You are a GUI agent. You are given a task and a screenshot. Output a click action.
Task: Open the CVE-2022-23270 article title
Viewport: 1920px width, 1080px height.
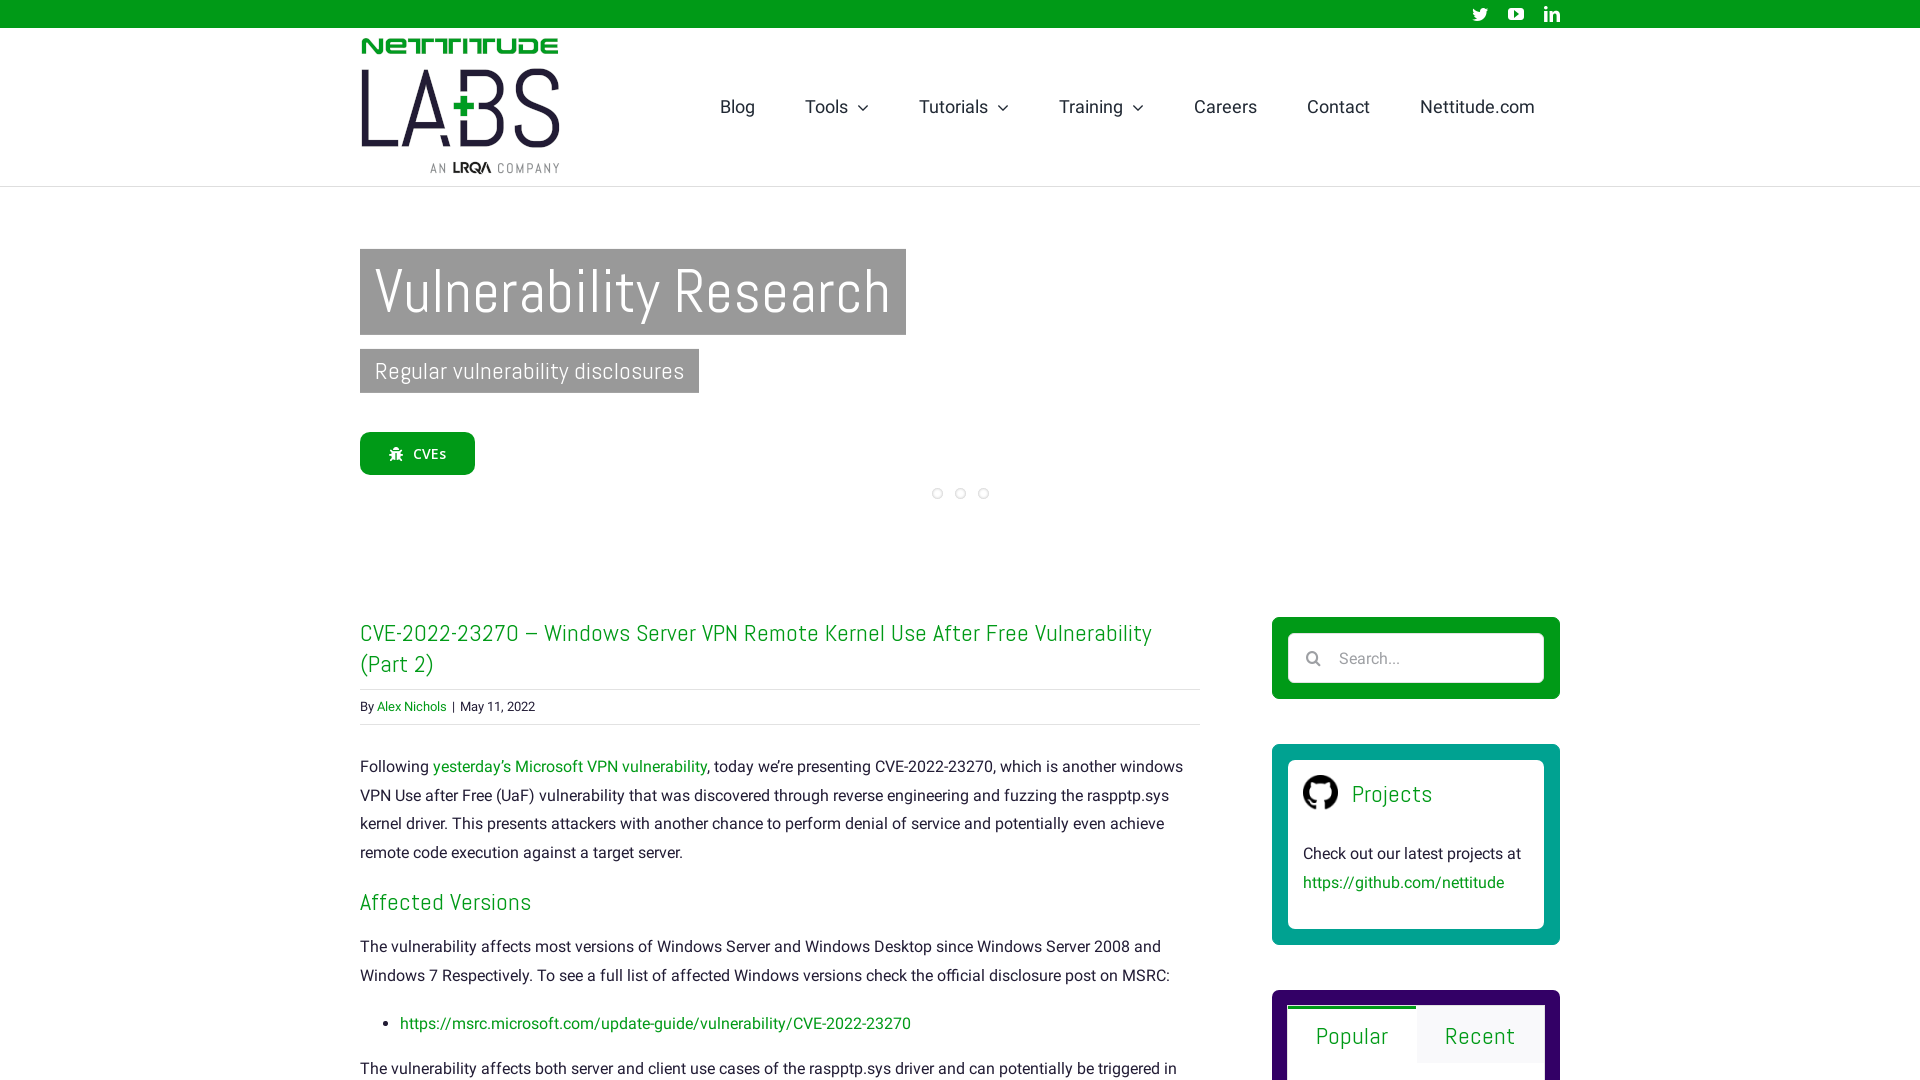[x=756, y=648]
